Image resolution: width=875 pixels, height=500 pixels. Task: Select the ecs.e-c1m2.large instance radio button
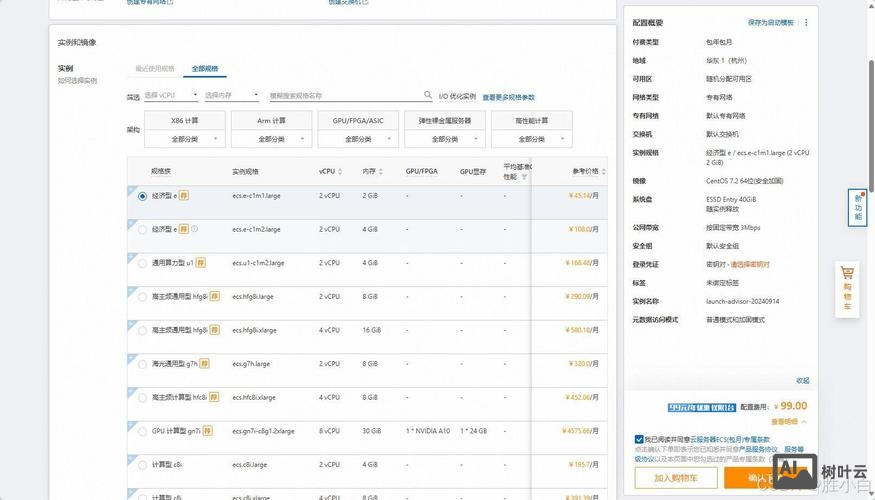[142, 229]
